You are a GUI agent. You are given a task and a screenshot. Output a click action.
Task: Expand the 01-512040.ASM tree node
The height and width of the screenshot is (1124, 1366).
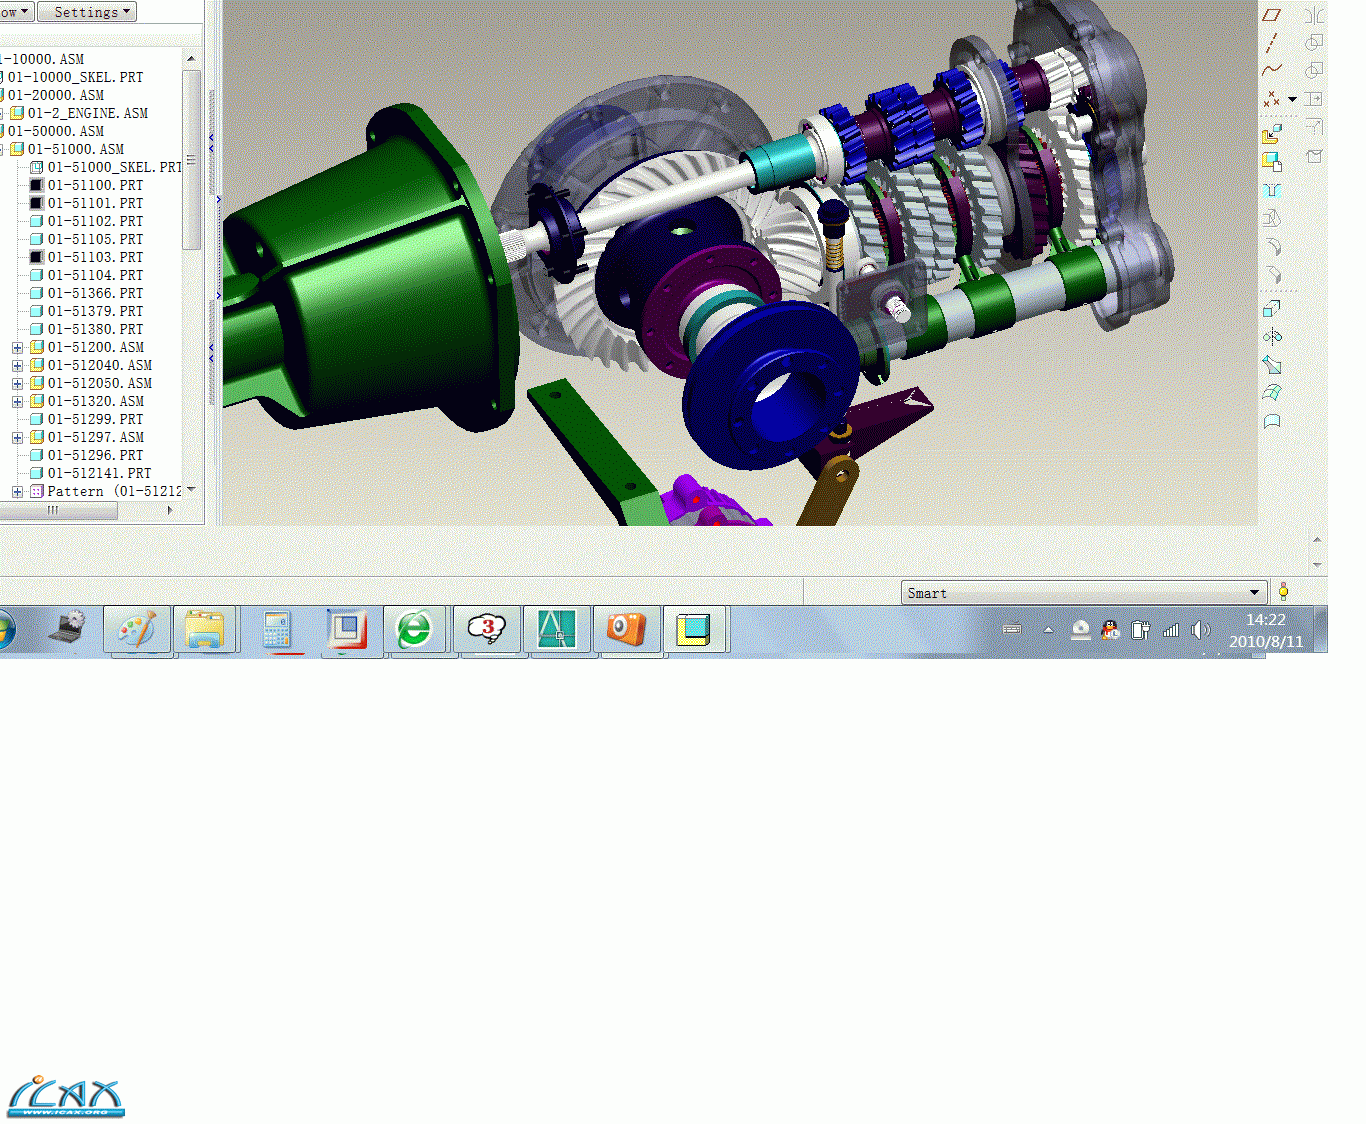[18, 366]
